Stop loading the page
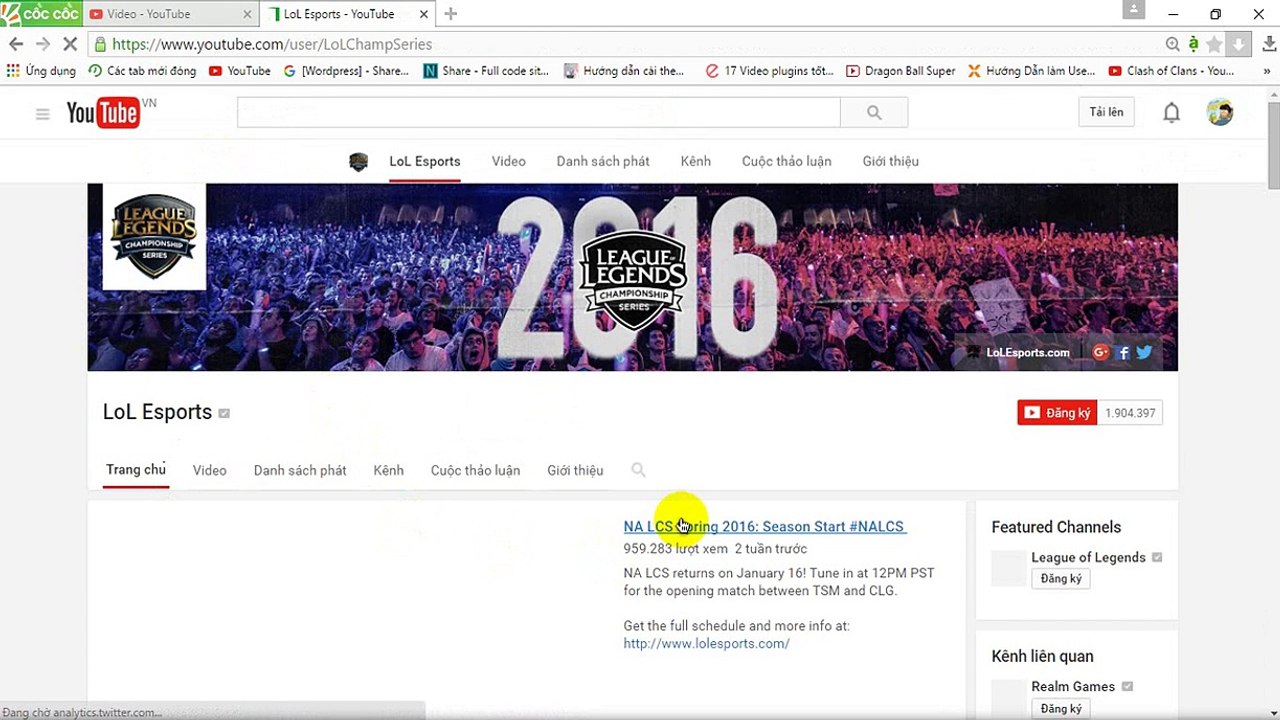This screenshot has width=1280, height=720. point(70,44)
